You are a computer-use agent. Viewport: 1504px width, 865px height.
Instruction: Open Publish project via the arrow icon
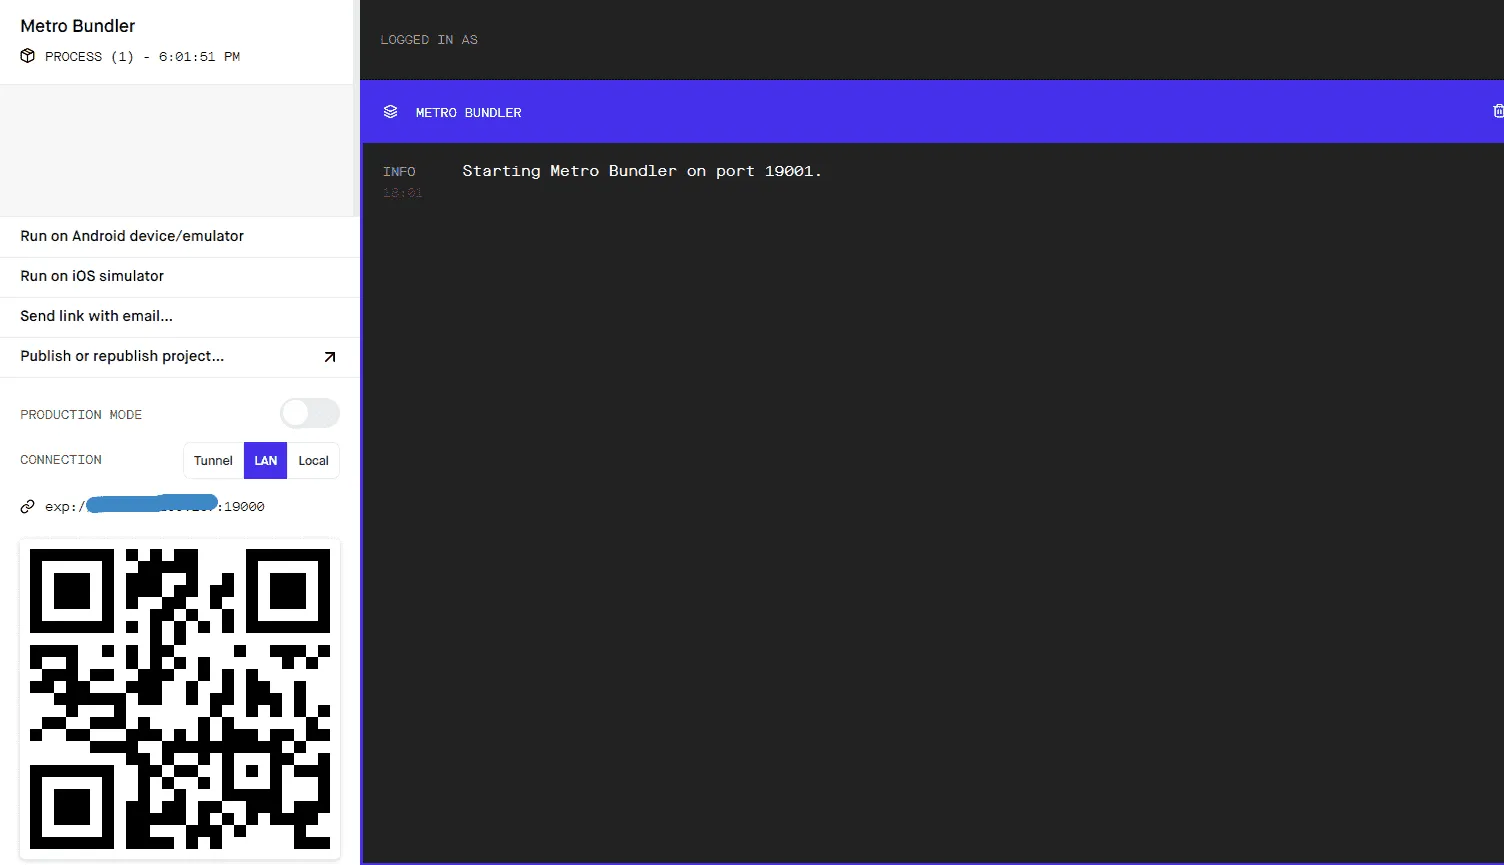(330, 356)
